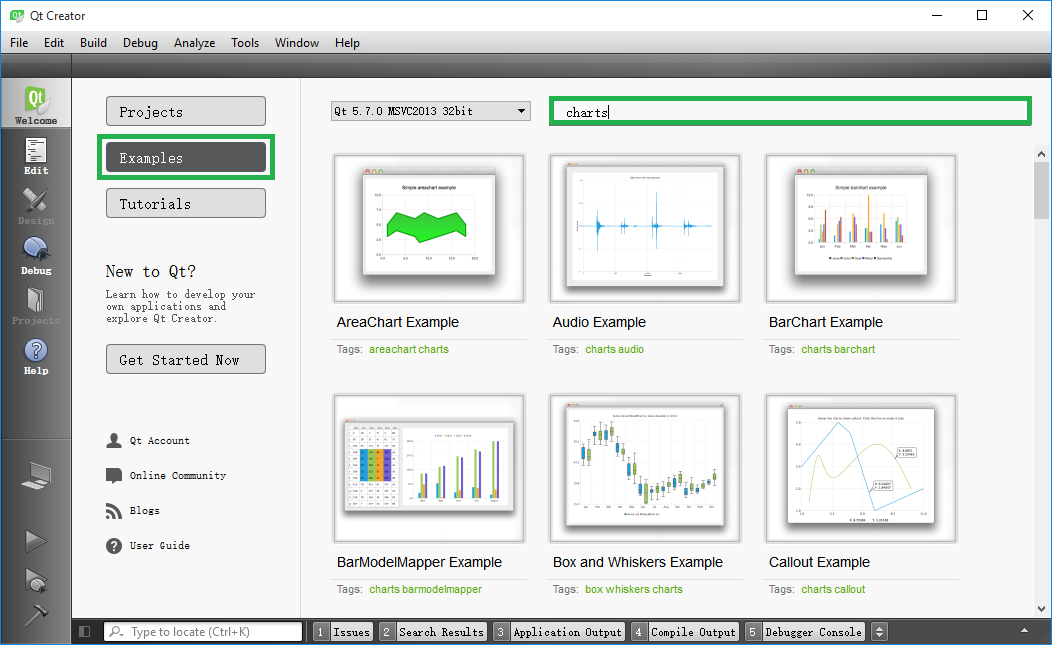Expand the output panes selector arrows
Image resolution: width=1052 pixels, height=645 pixels.
(880, 632)
